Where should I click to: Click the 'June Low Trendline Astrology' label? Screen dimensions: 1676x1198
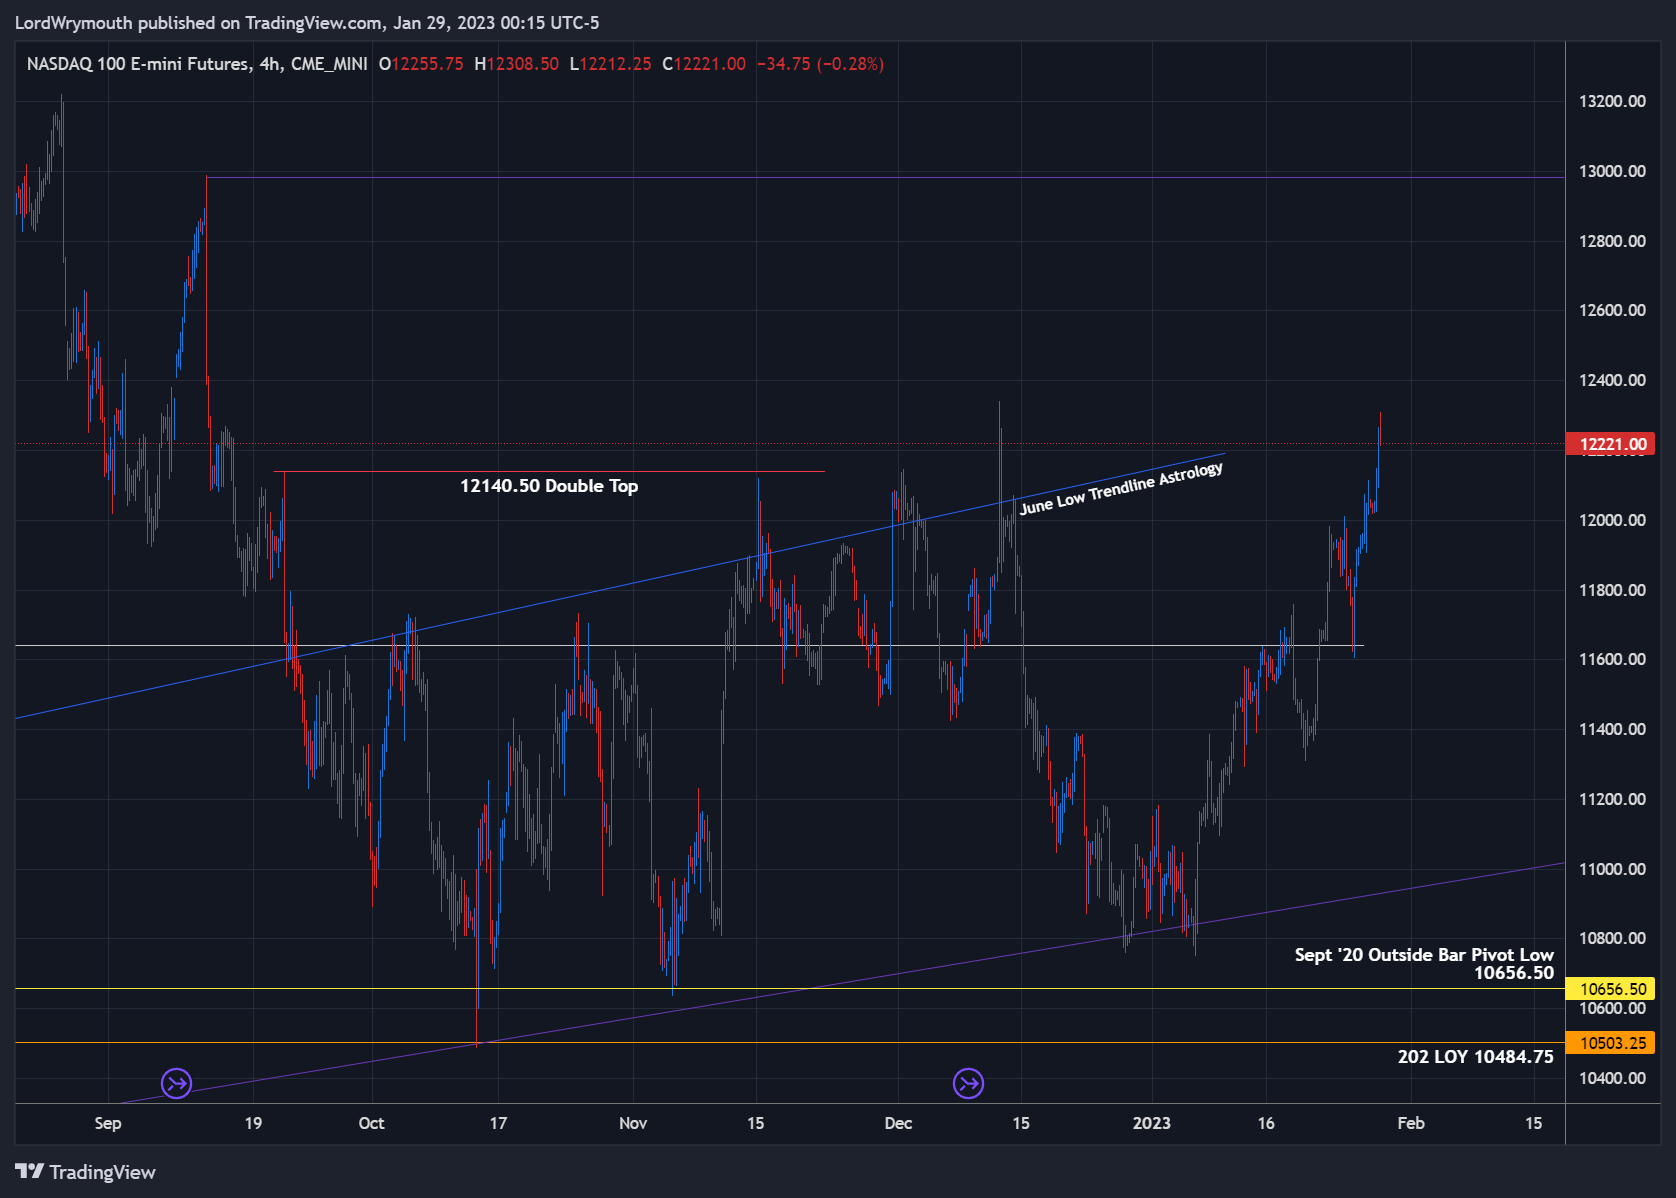[1121, 488]
